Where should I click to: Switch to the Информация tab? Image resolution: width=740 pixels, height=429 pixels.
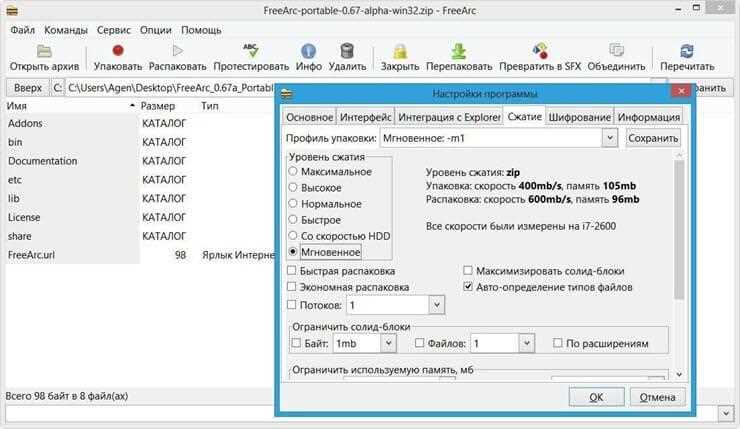648,117
